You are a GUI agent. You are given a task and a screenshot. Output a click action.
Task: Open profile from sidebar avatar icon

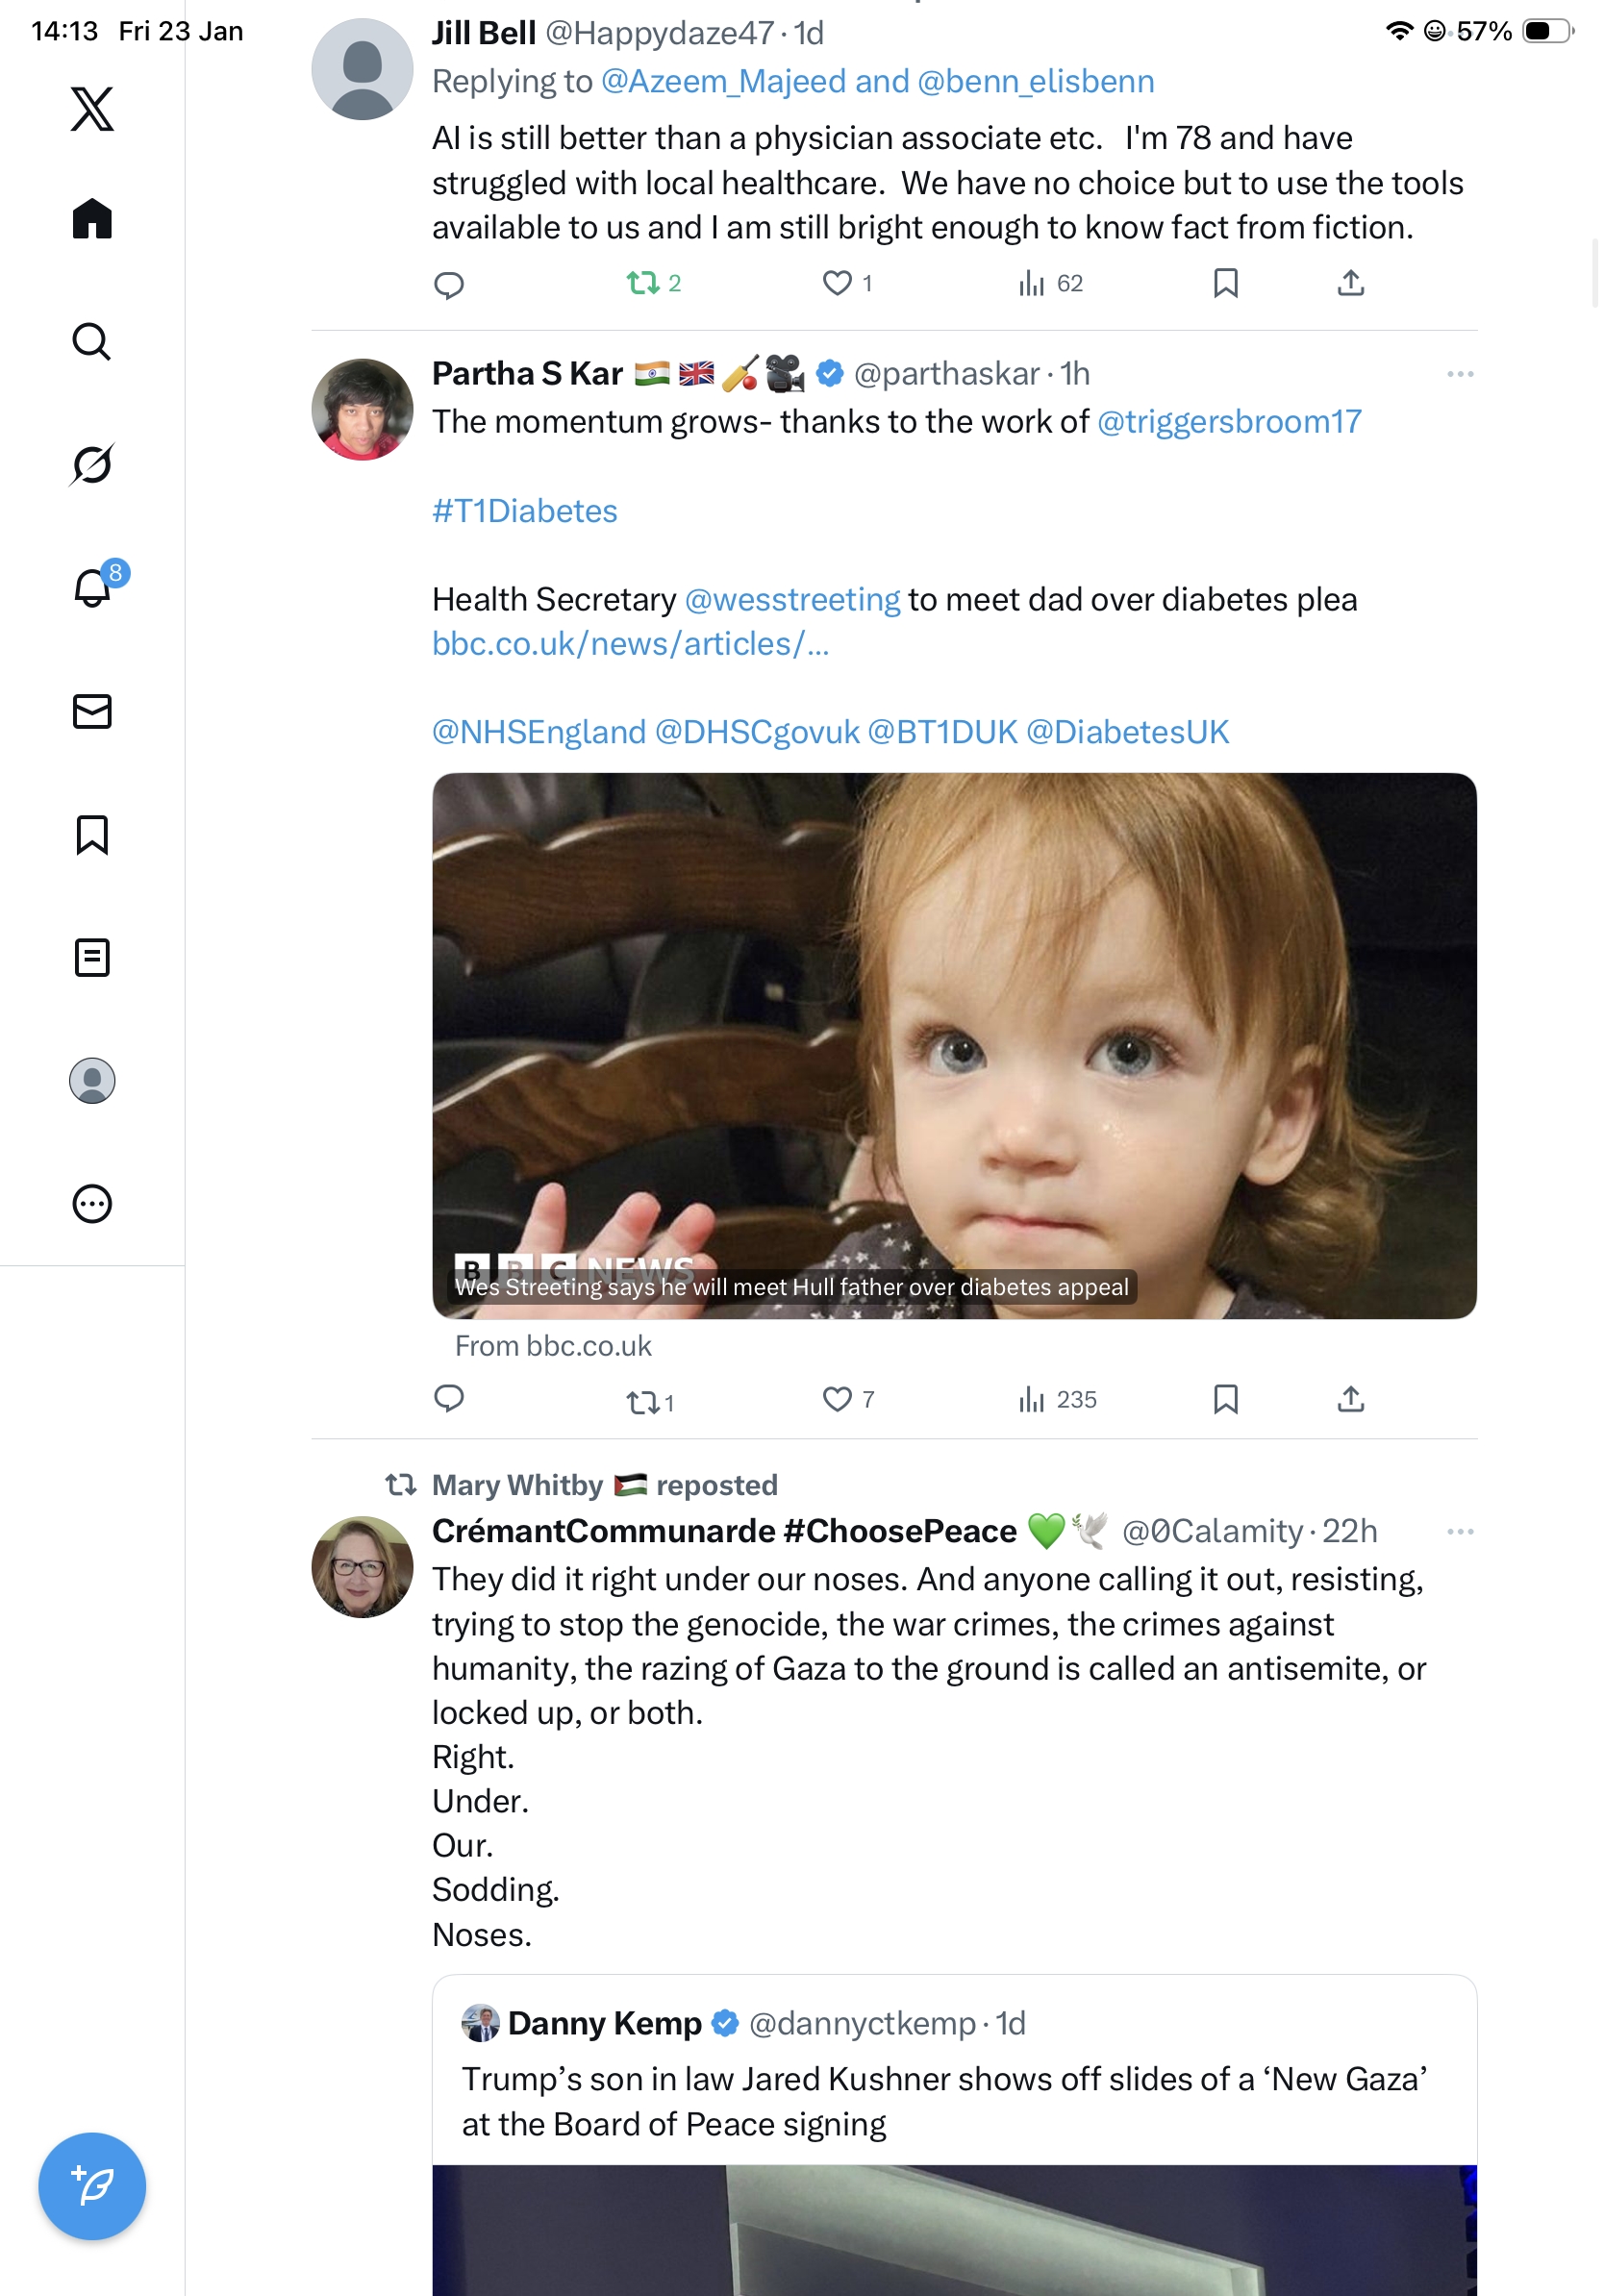92,1081
